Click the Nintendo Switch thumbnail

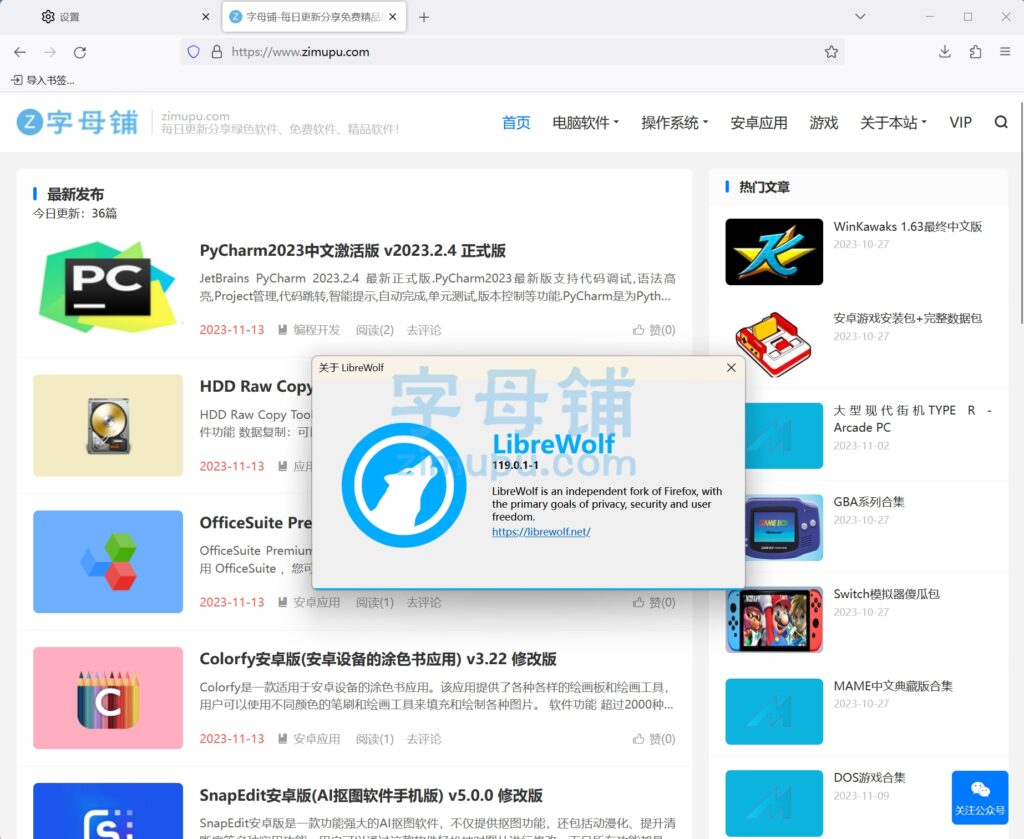(774, 620)
